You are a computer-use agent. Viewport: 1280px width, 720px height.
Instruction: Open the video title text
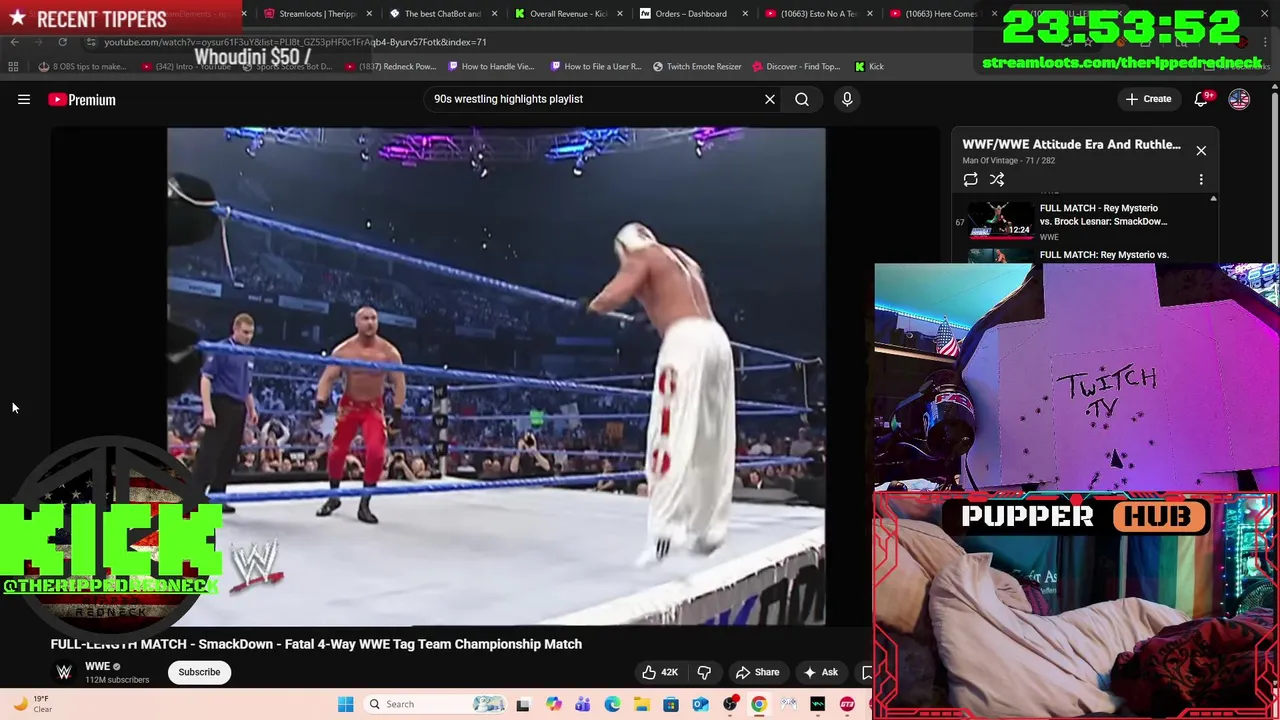click(x=316, y=644)
